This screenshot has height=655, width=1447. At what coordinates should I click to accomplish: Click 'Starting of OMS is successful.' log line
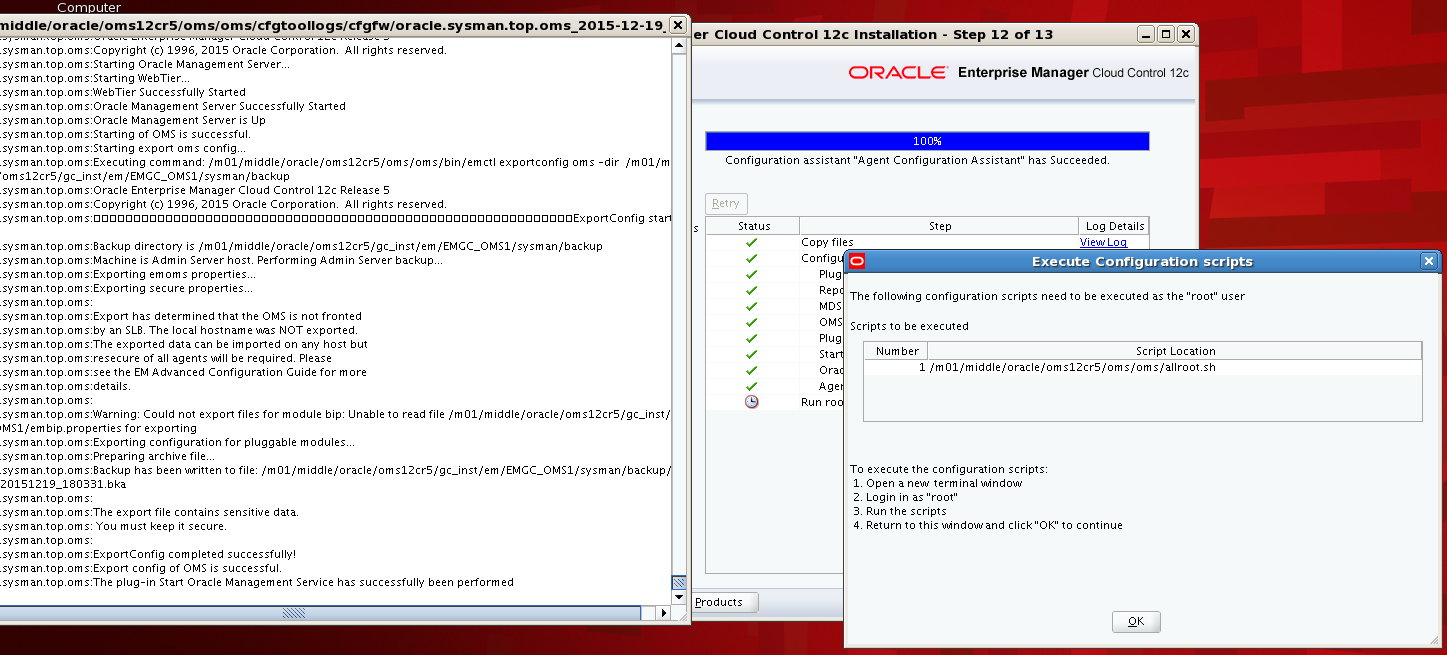tap(172, 134)
